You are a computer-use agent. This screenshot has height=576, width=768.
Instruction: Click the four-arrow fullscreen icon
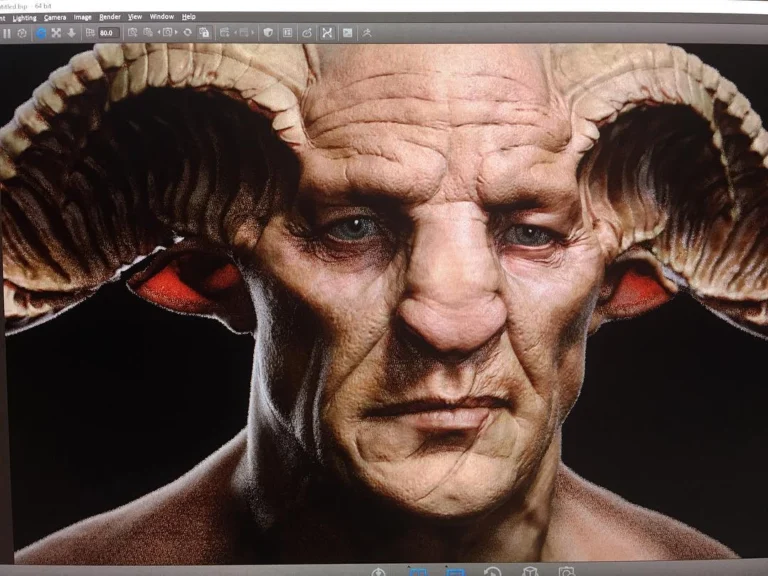[x=56, y=33]
